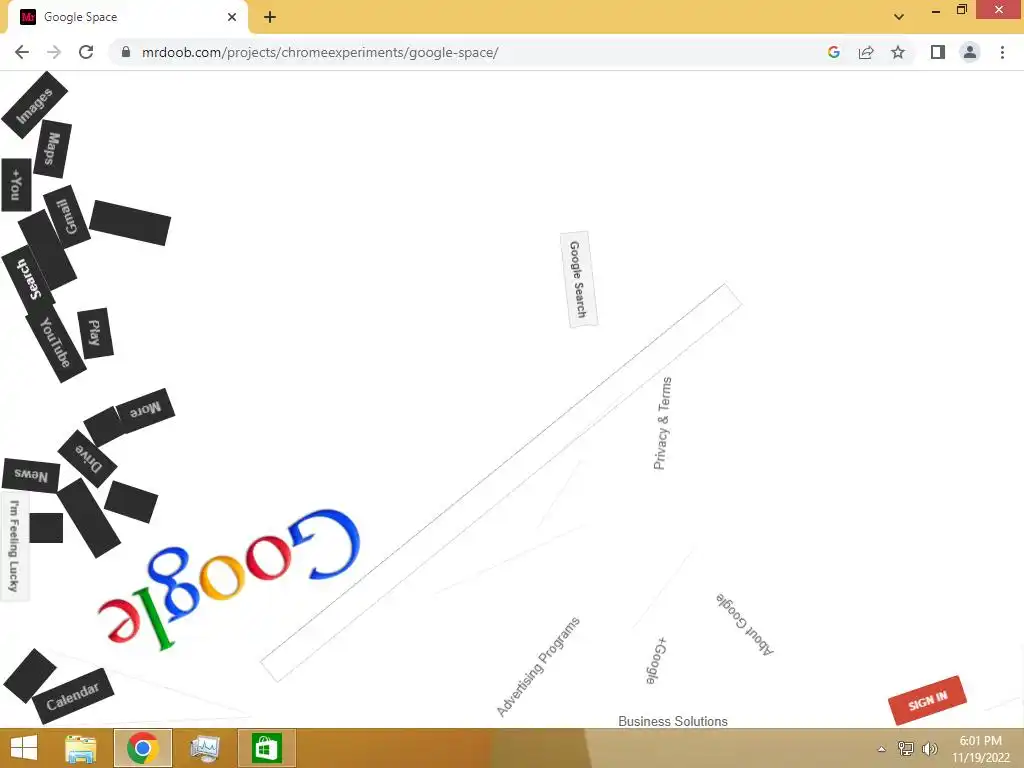Open the rotated +Google link
Image resolution: width=1024 pixels, height=768 pixels.
[656, 661]
